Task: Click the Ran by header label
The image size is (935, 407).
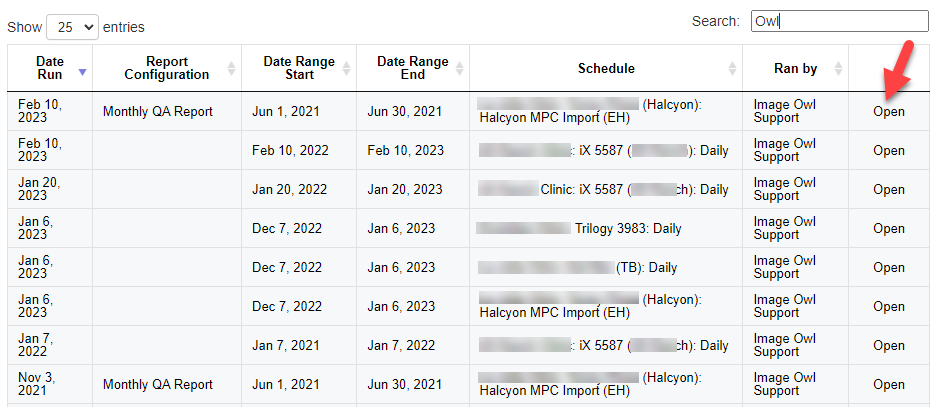Action: click(x=795, y=69)
